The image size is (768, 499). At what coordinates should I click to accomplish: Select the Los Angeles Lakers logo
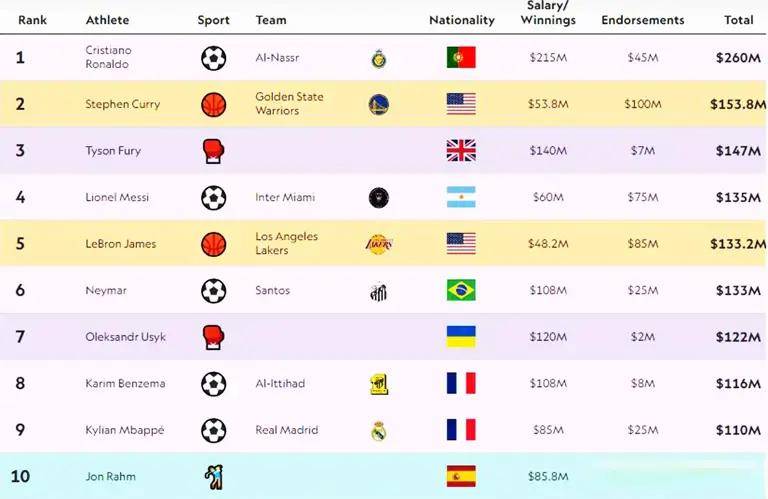(x=379, y=244)
